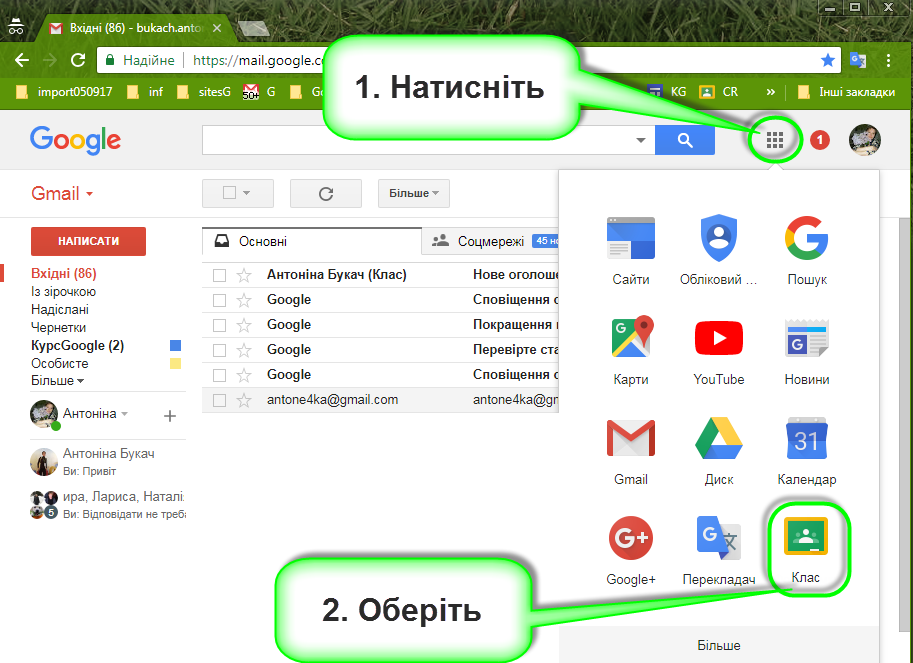913x663 pixels.
Task: Open the Chrome three-dot menu
Action: tap(888, 60)
